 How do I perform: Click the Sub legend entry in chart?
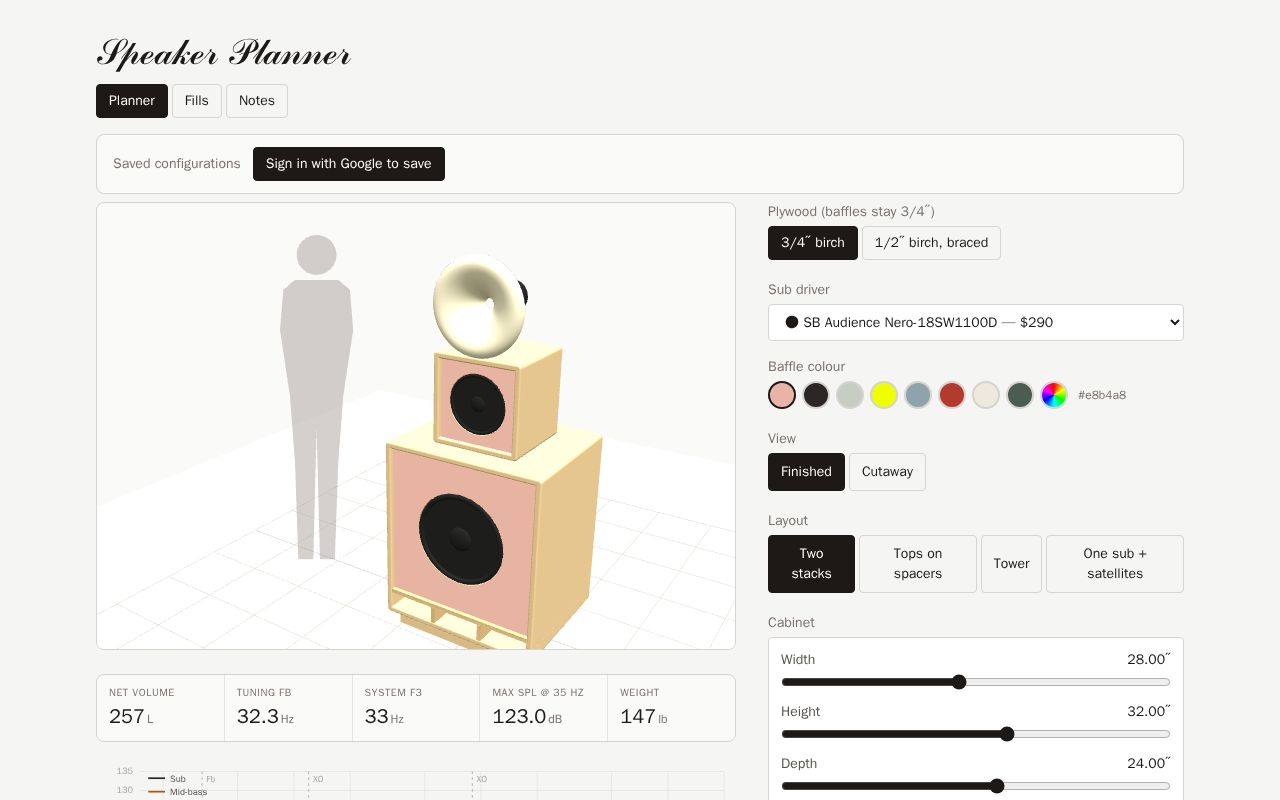click(x=167, y=779)
